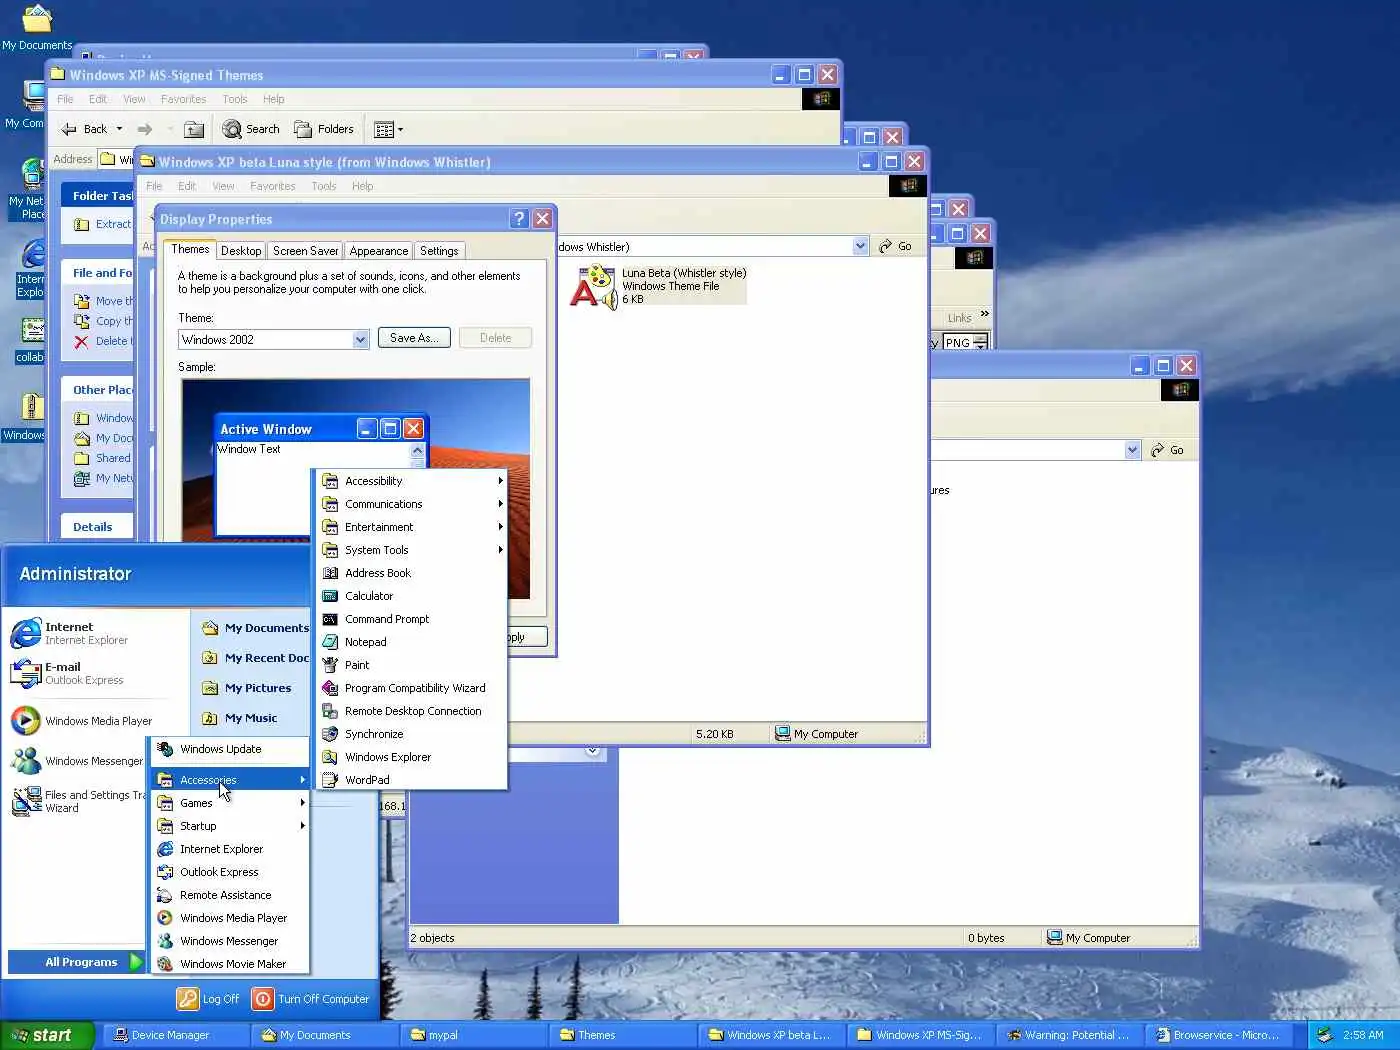The width and height of the screenshot is (1400, 1050).
Task: Click Back in MS-Signed Themes toolbar
Action: (x=84, y=129)
